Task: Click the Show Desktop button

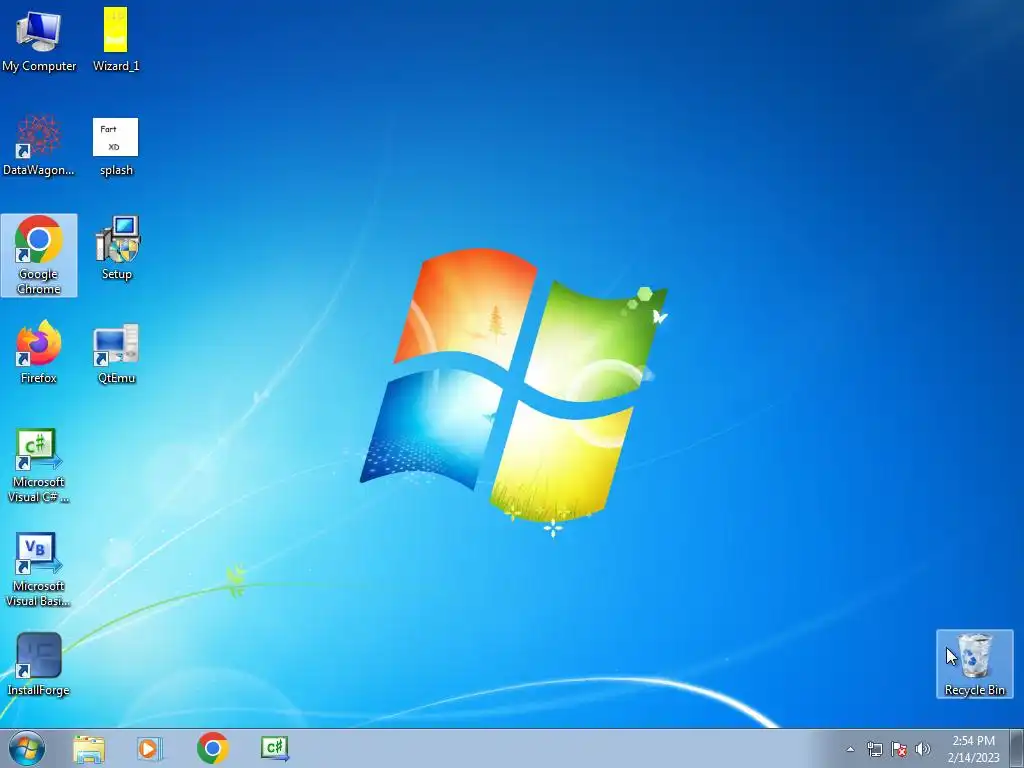Action: (x=1016, y=748)
